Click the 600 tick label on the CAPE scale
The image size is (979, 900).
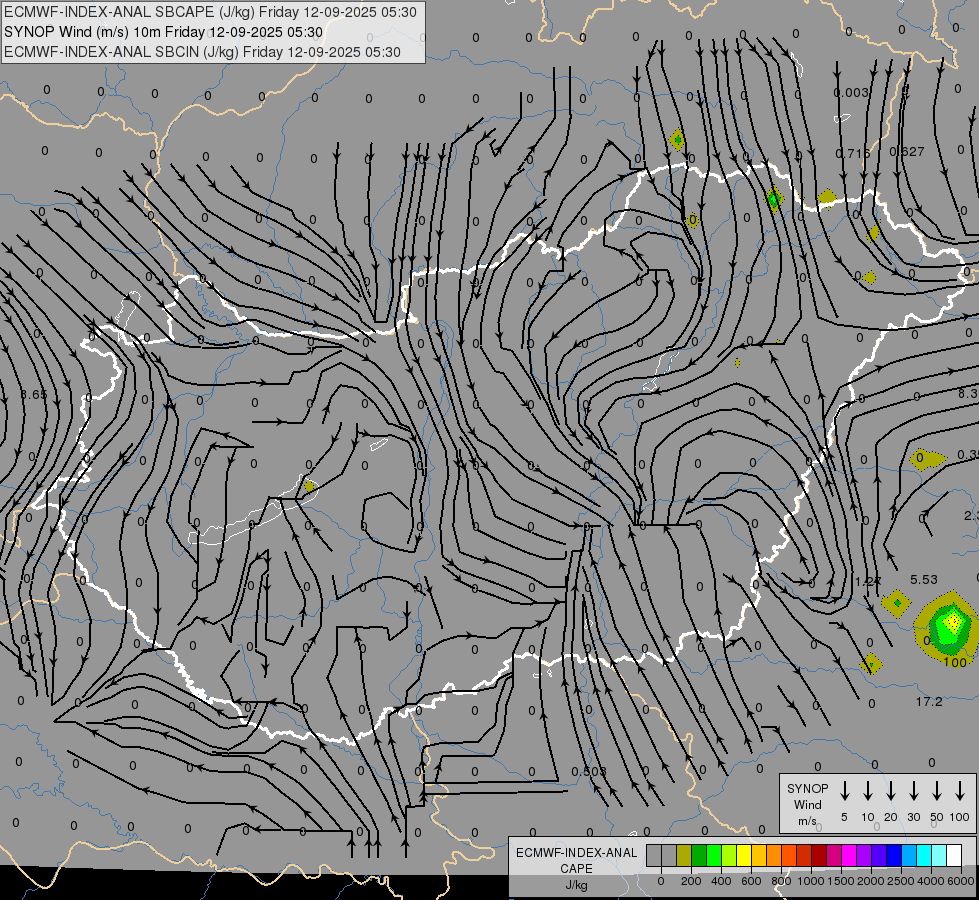click(x=751, y=881)
